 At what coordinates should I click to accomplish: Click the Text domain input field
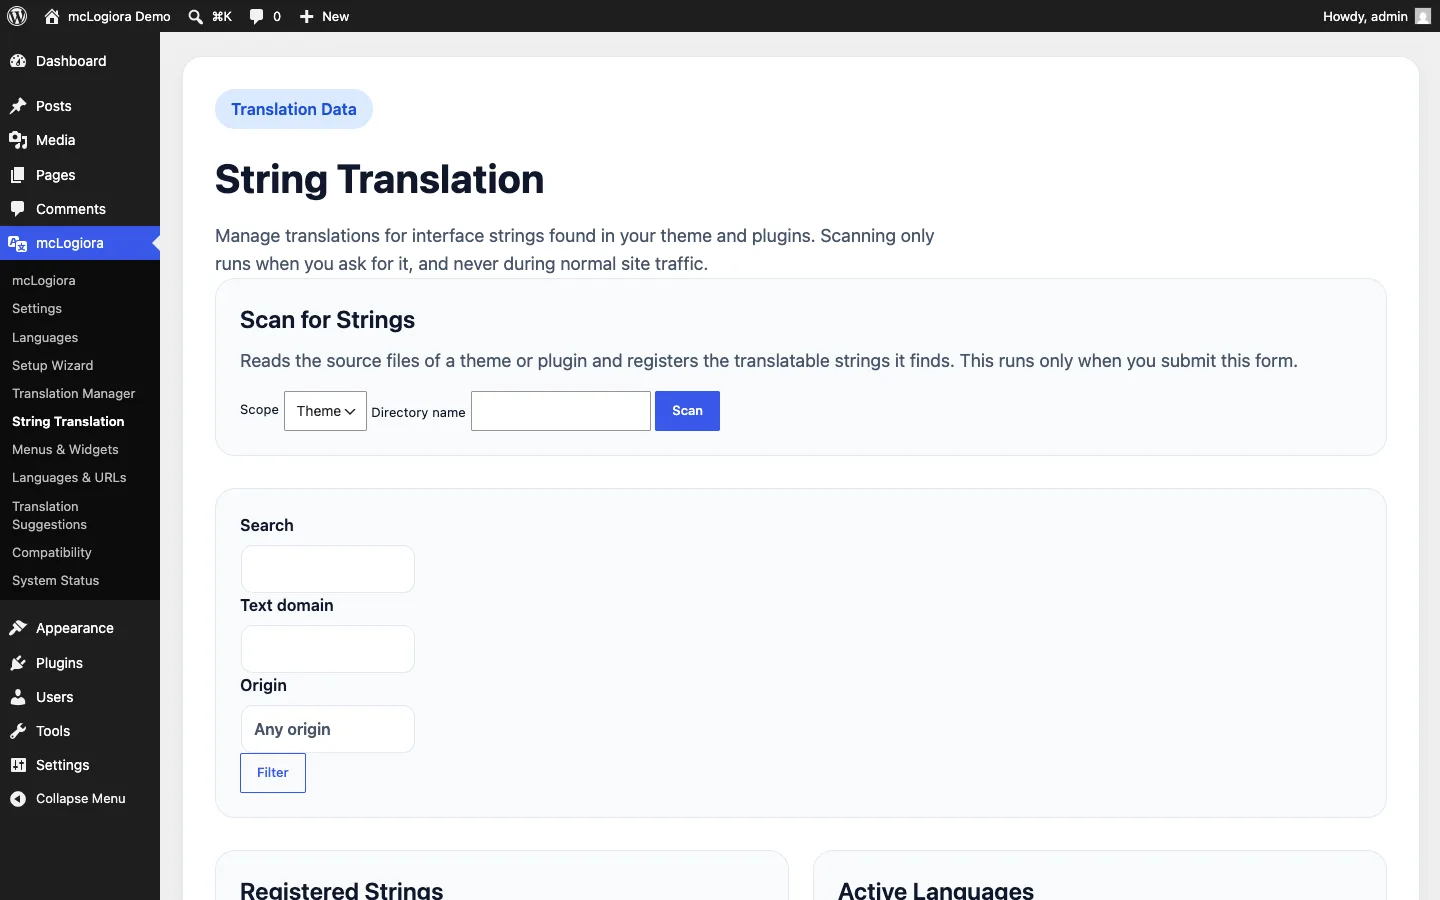(x=327, y=649)
